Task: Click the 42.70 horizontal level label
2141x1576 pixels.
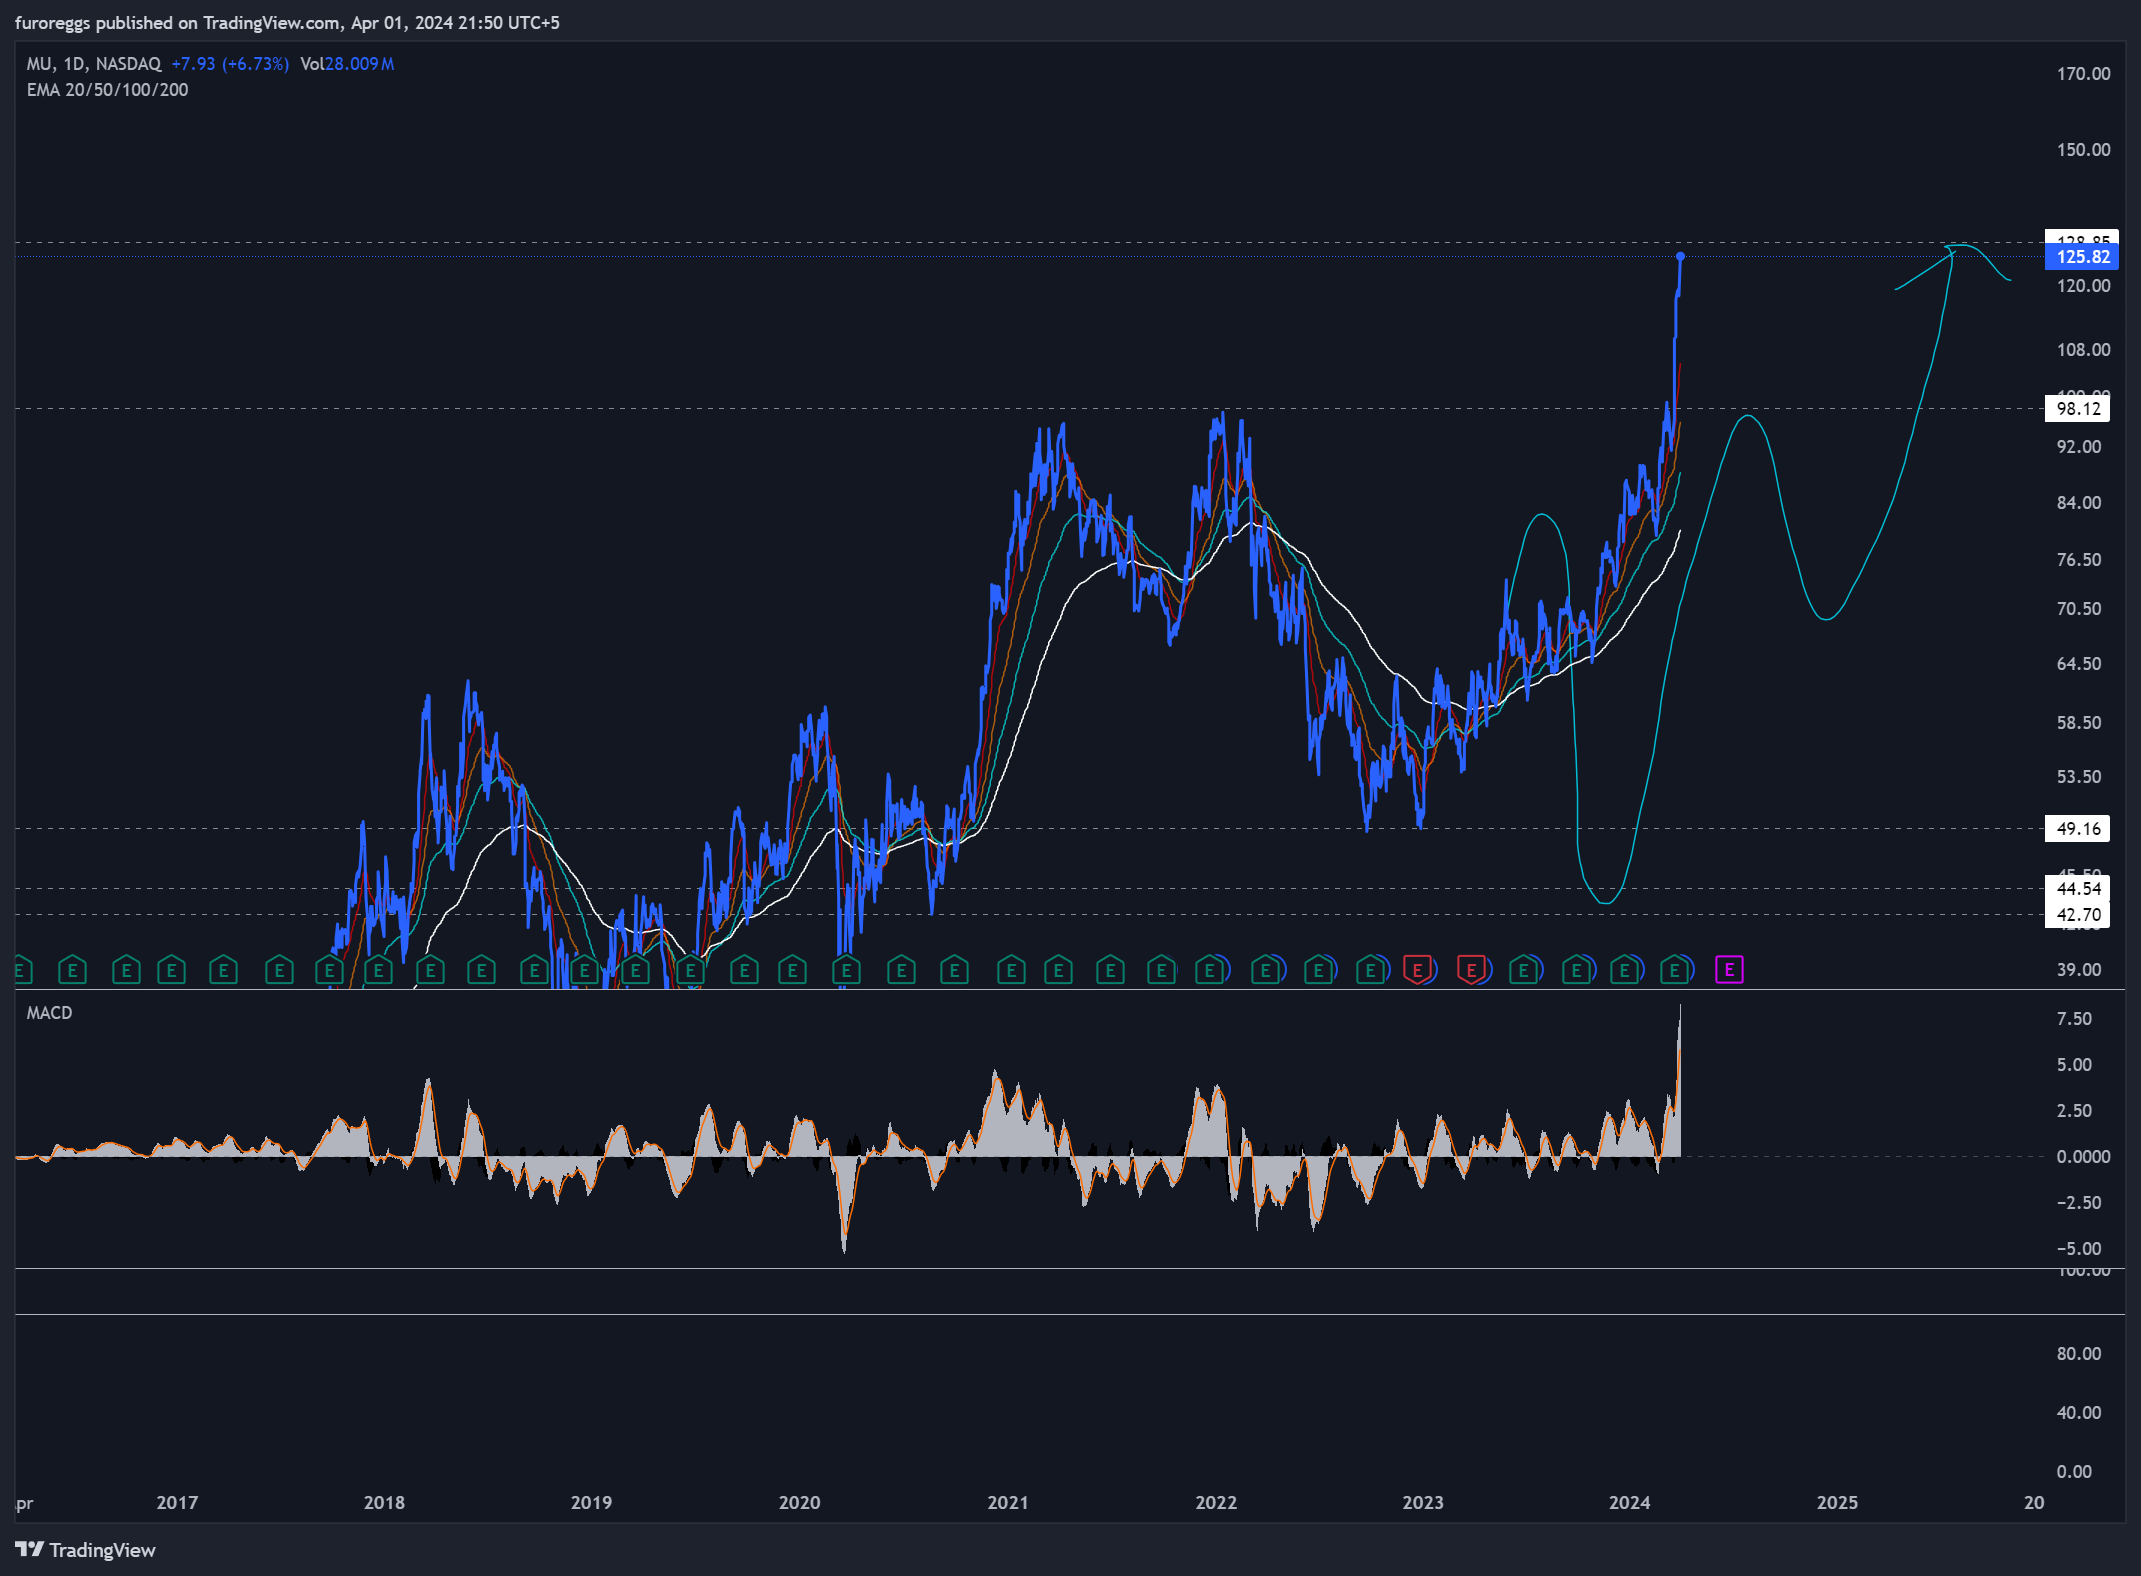Action: [2078, 914]
